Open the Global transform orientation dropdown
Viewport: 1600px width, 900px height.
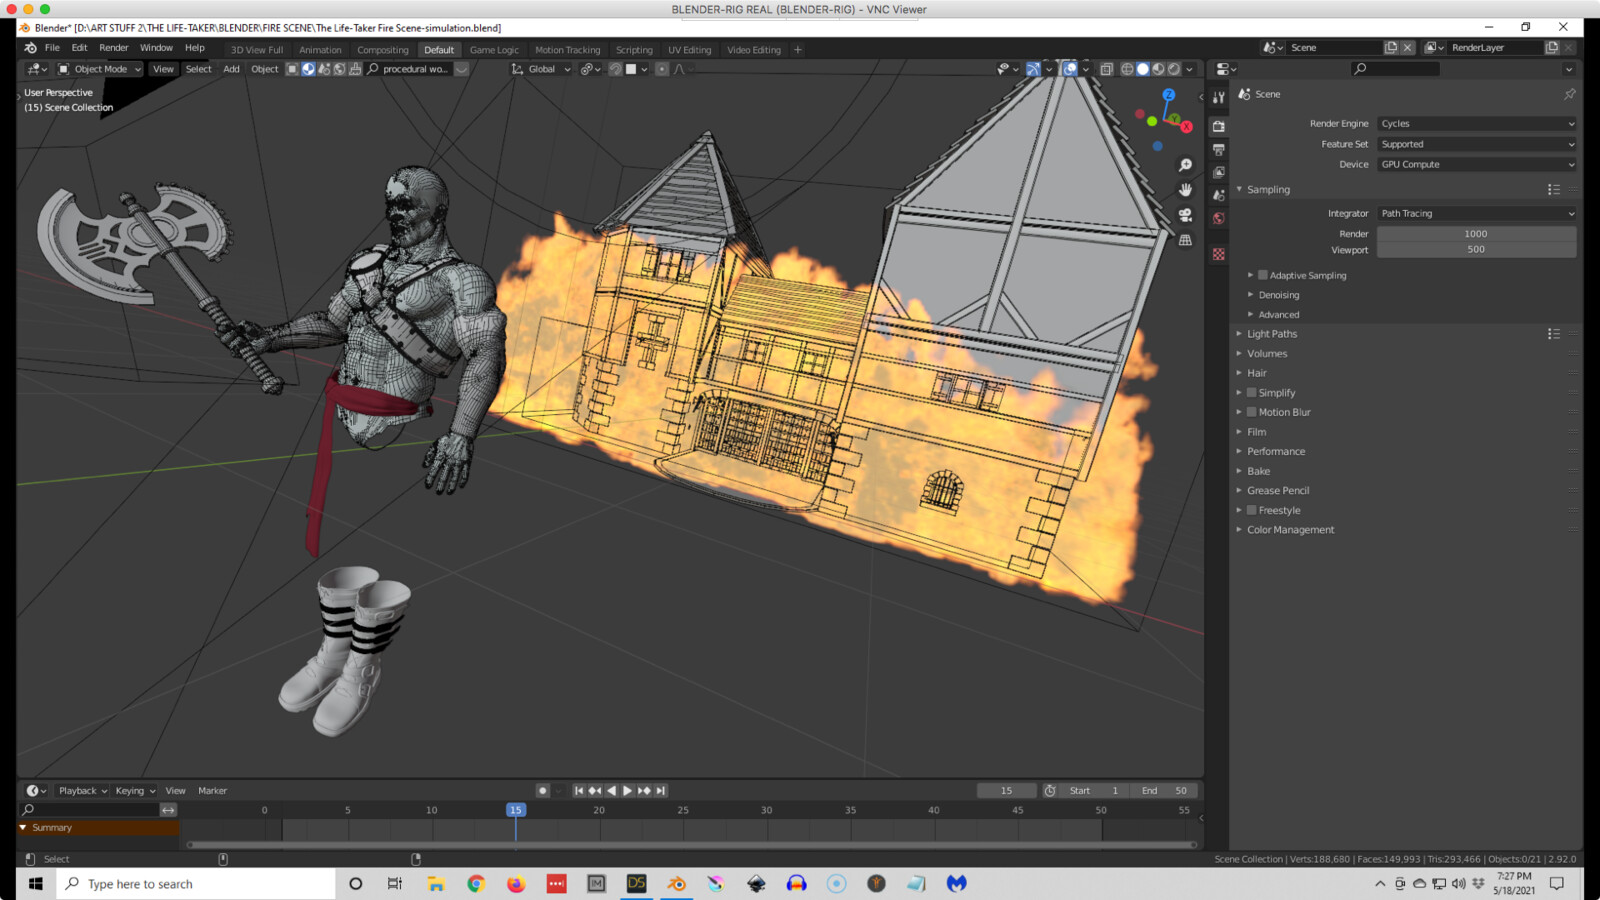[x=541, y=69]
